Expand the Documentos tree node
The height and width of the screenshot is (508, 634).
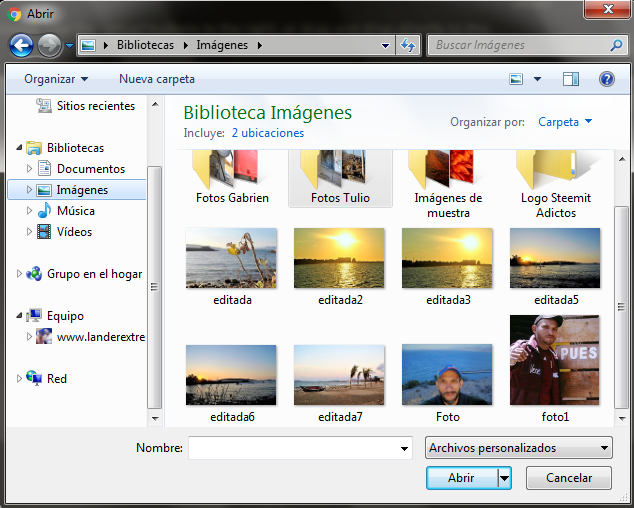pyautogui.click(x=29, y=168)
